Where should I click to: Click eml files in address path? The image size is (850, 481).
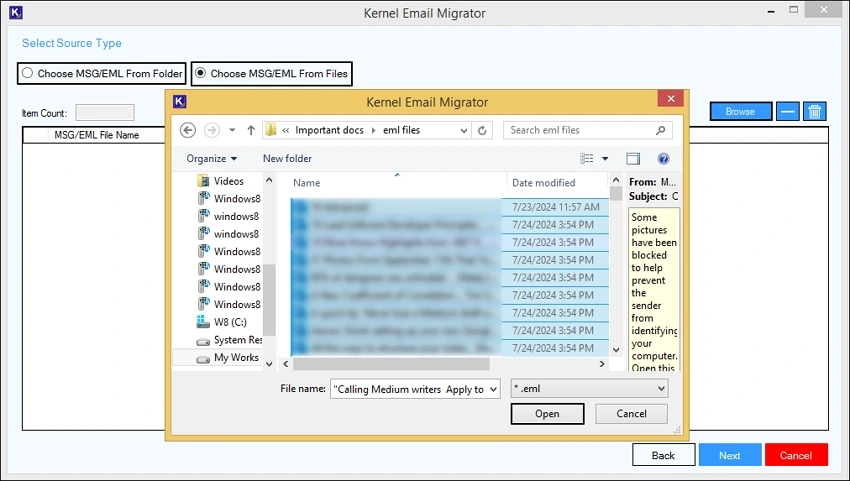(401, 130)
